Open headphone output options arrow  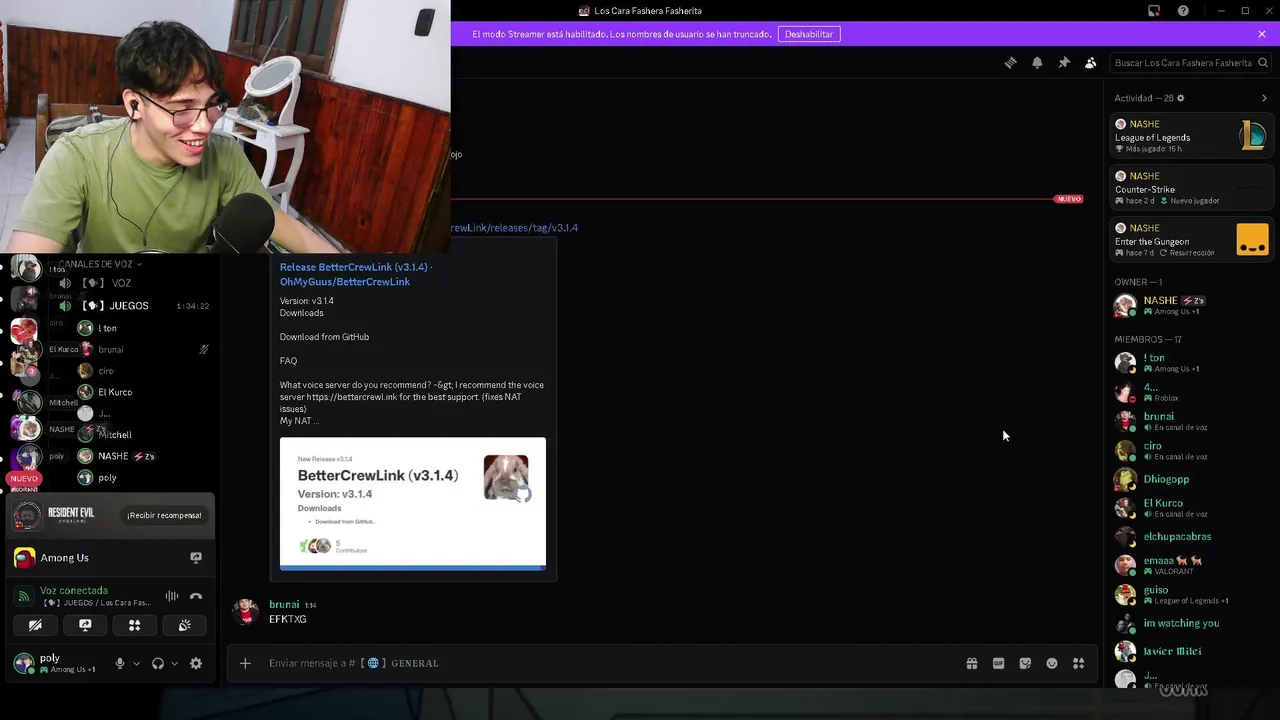point(174,663)
